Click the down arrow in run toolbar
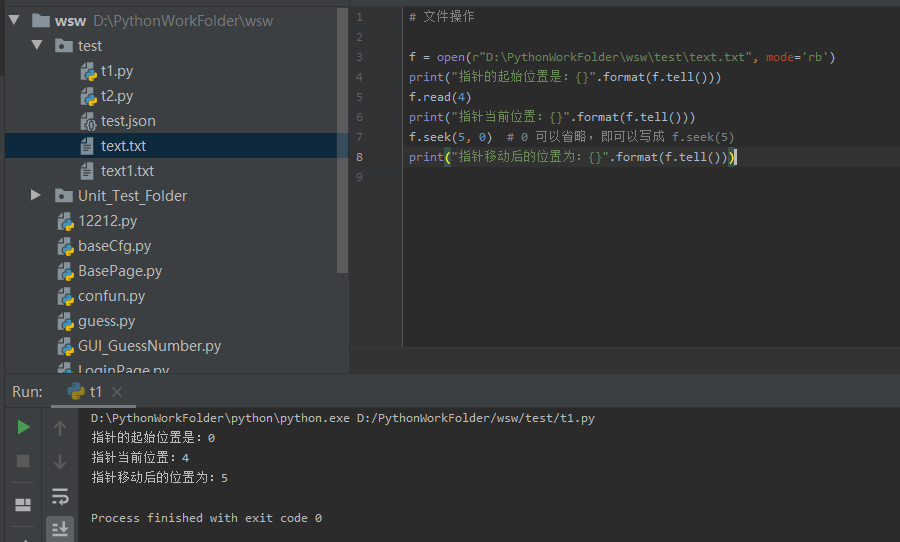The image size is (900, 542). 60,462
